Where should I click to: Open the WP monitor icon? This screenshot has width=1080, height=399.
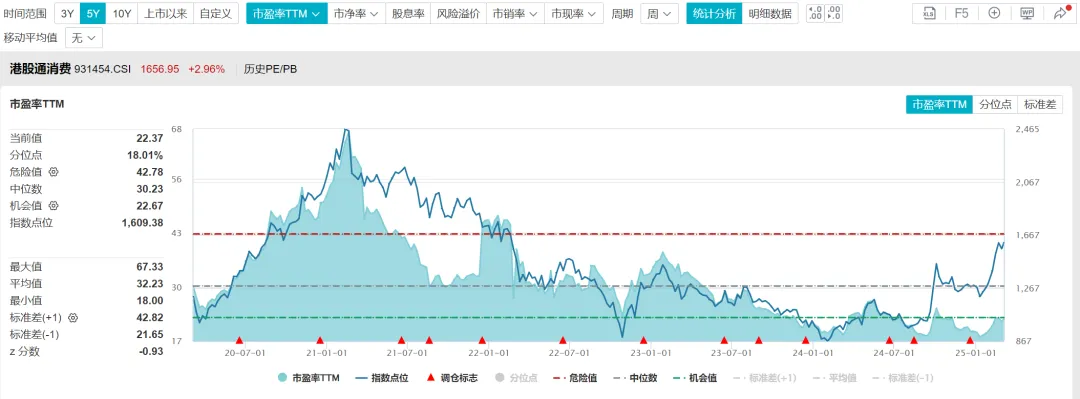[x=1027, y=13]
